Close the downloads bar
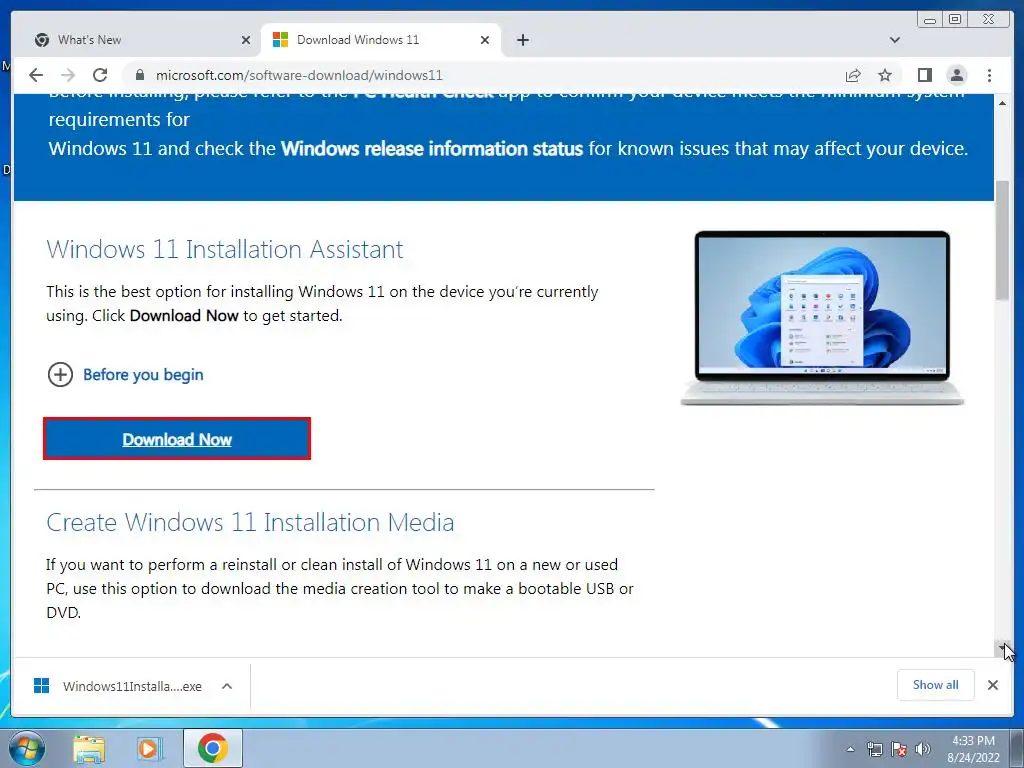 [993, 684]
